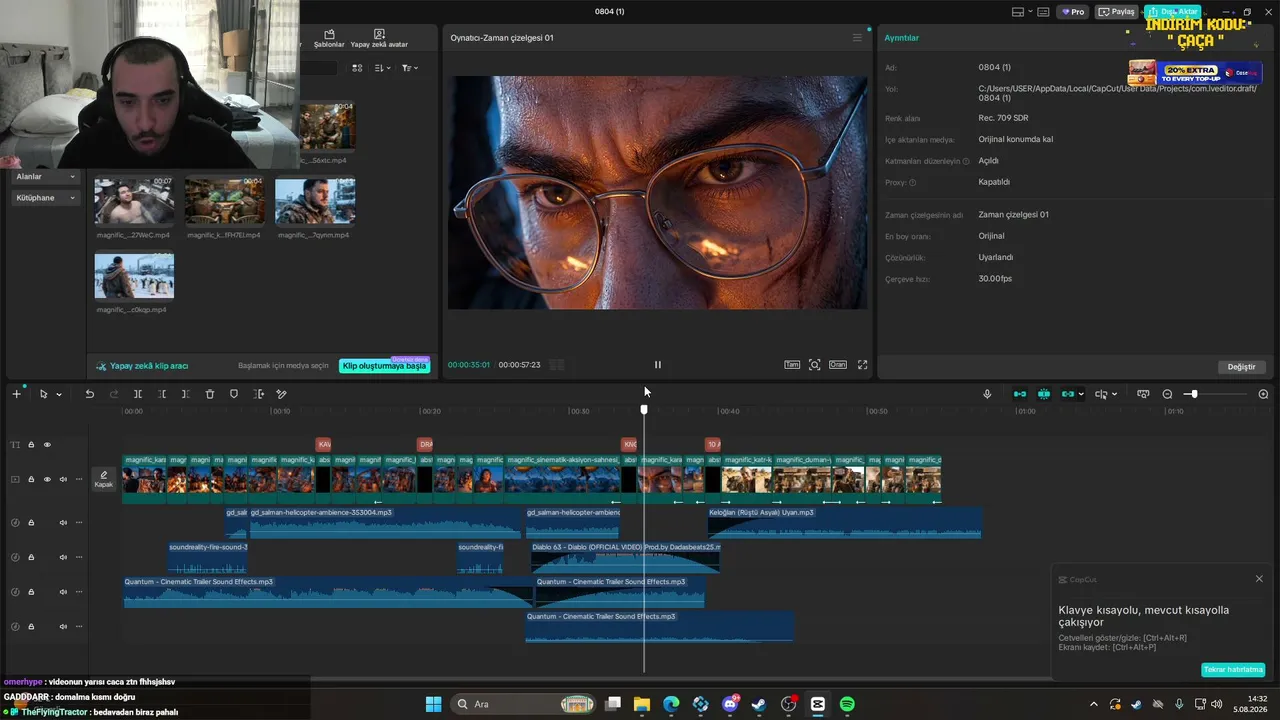Click the Pro upgrade button

1073,12
